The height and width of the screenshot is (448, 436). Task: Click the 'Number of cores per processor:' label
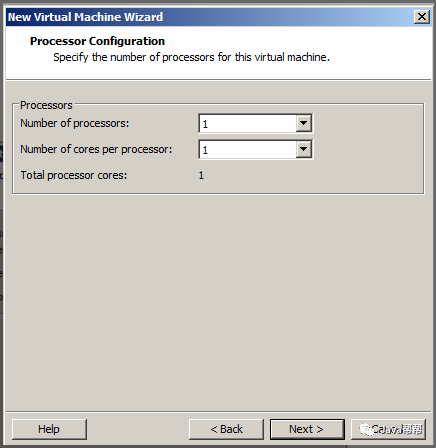click(96, 149)
